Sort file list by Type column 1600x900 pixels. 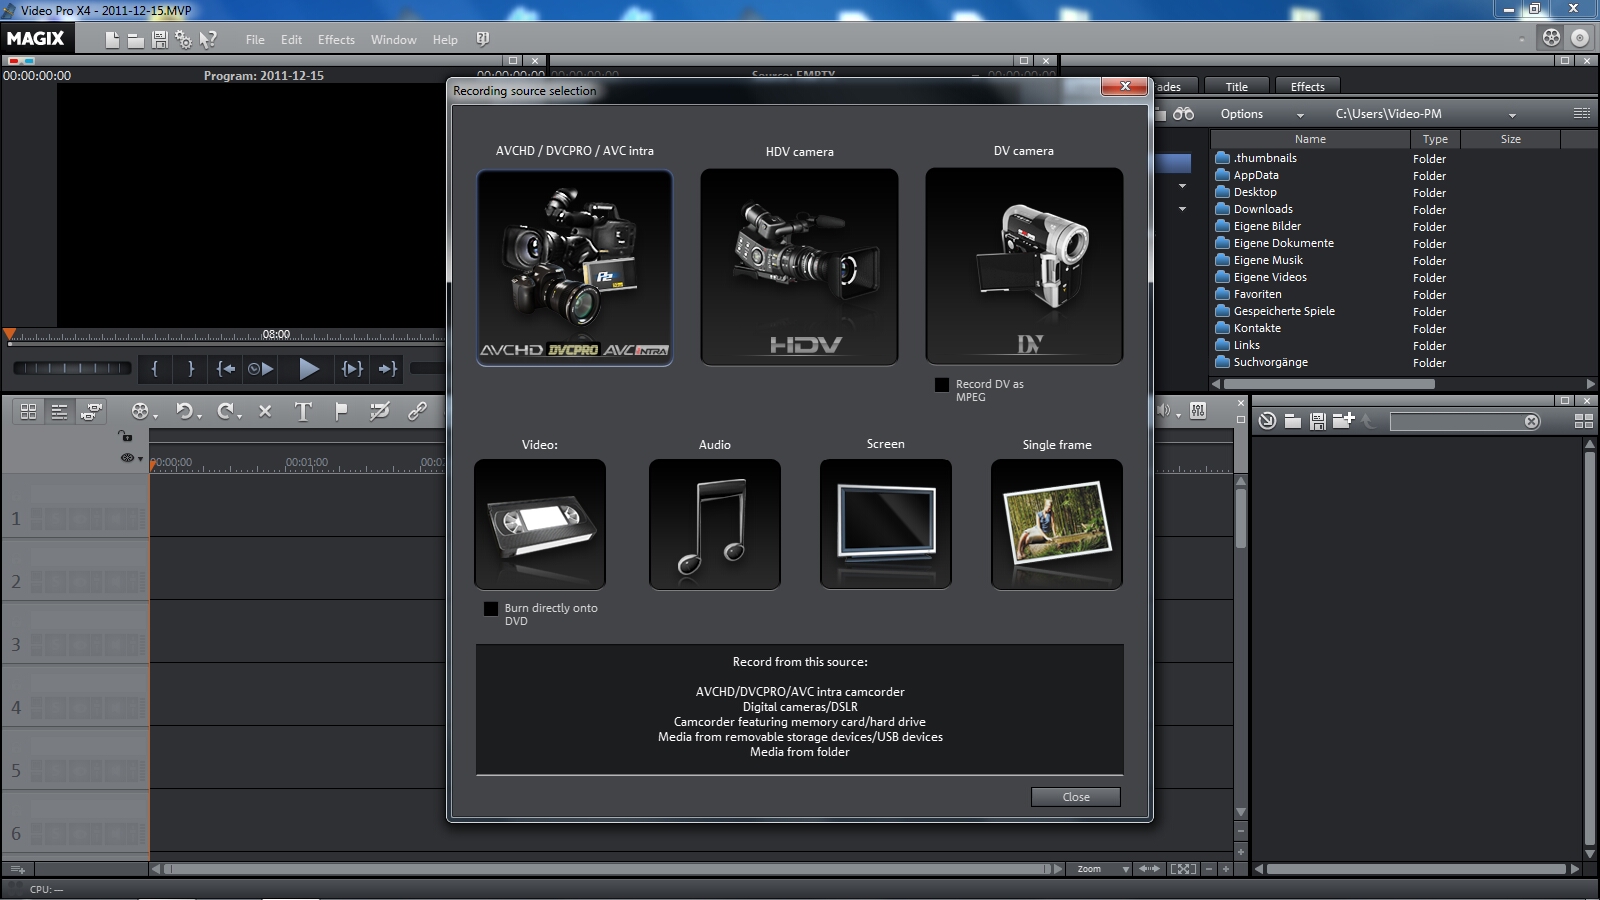pyautogui.click(x=1435, y=140)
